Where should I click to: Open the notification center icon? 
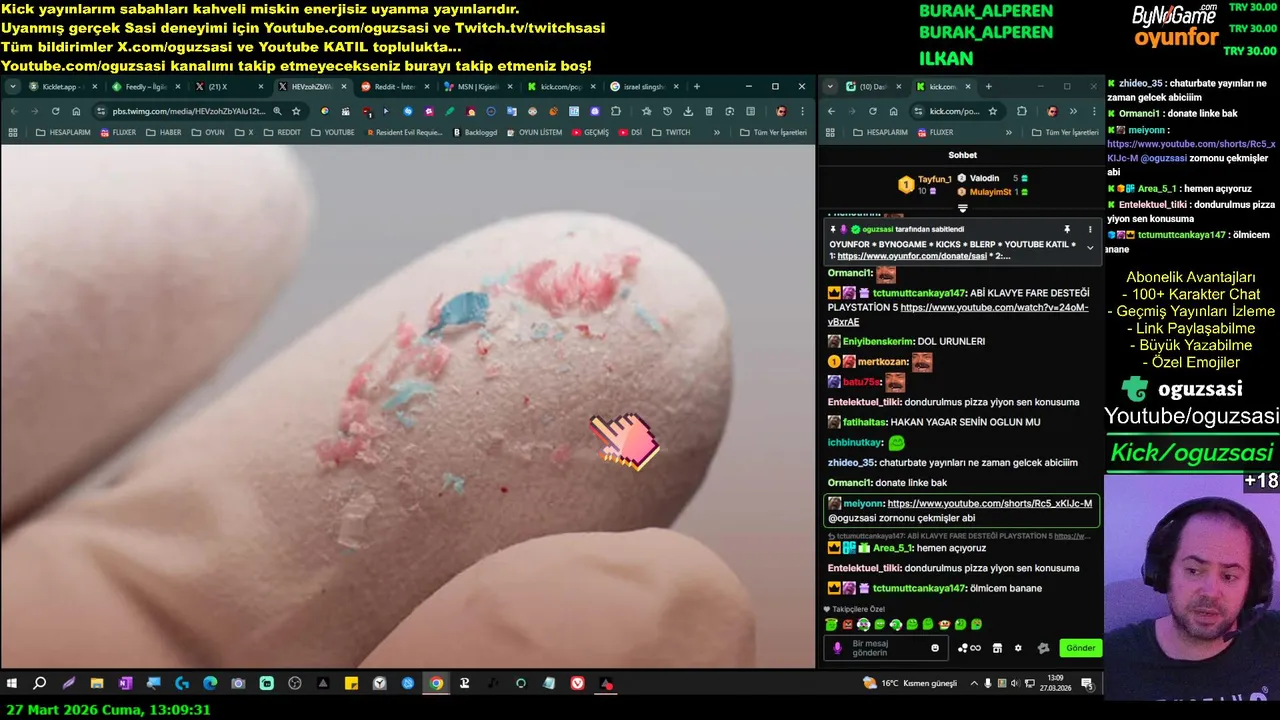click(x=1087, y=683)
